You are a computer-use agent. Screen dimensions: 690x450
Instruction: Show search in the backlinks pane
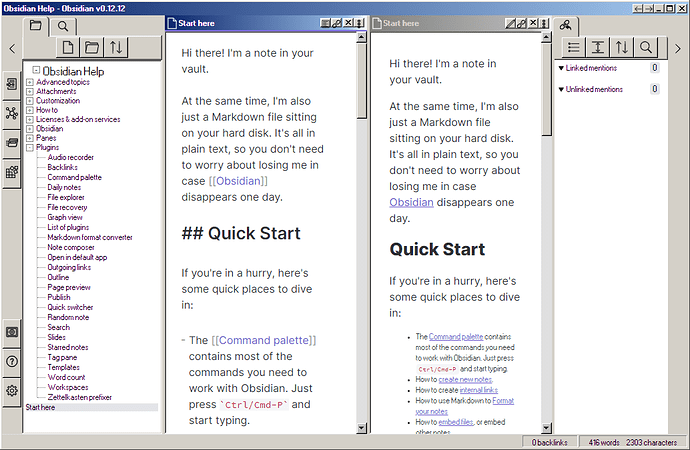[646, 47]
